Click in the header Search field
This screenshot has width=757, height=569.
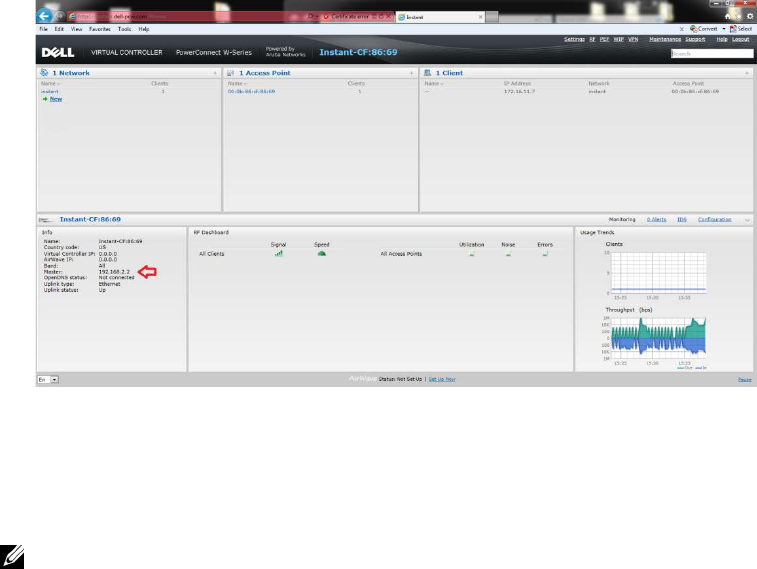pyautogui.click(x=712, y=53)
